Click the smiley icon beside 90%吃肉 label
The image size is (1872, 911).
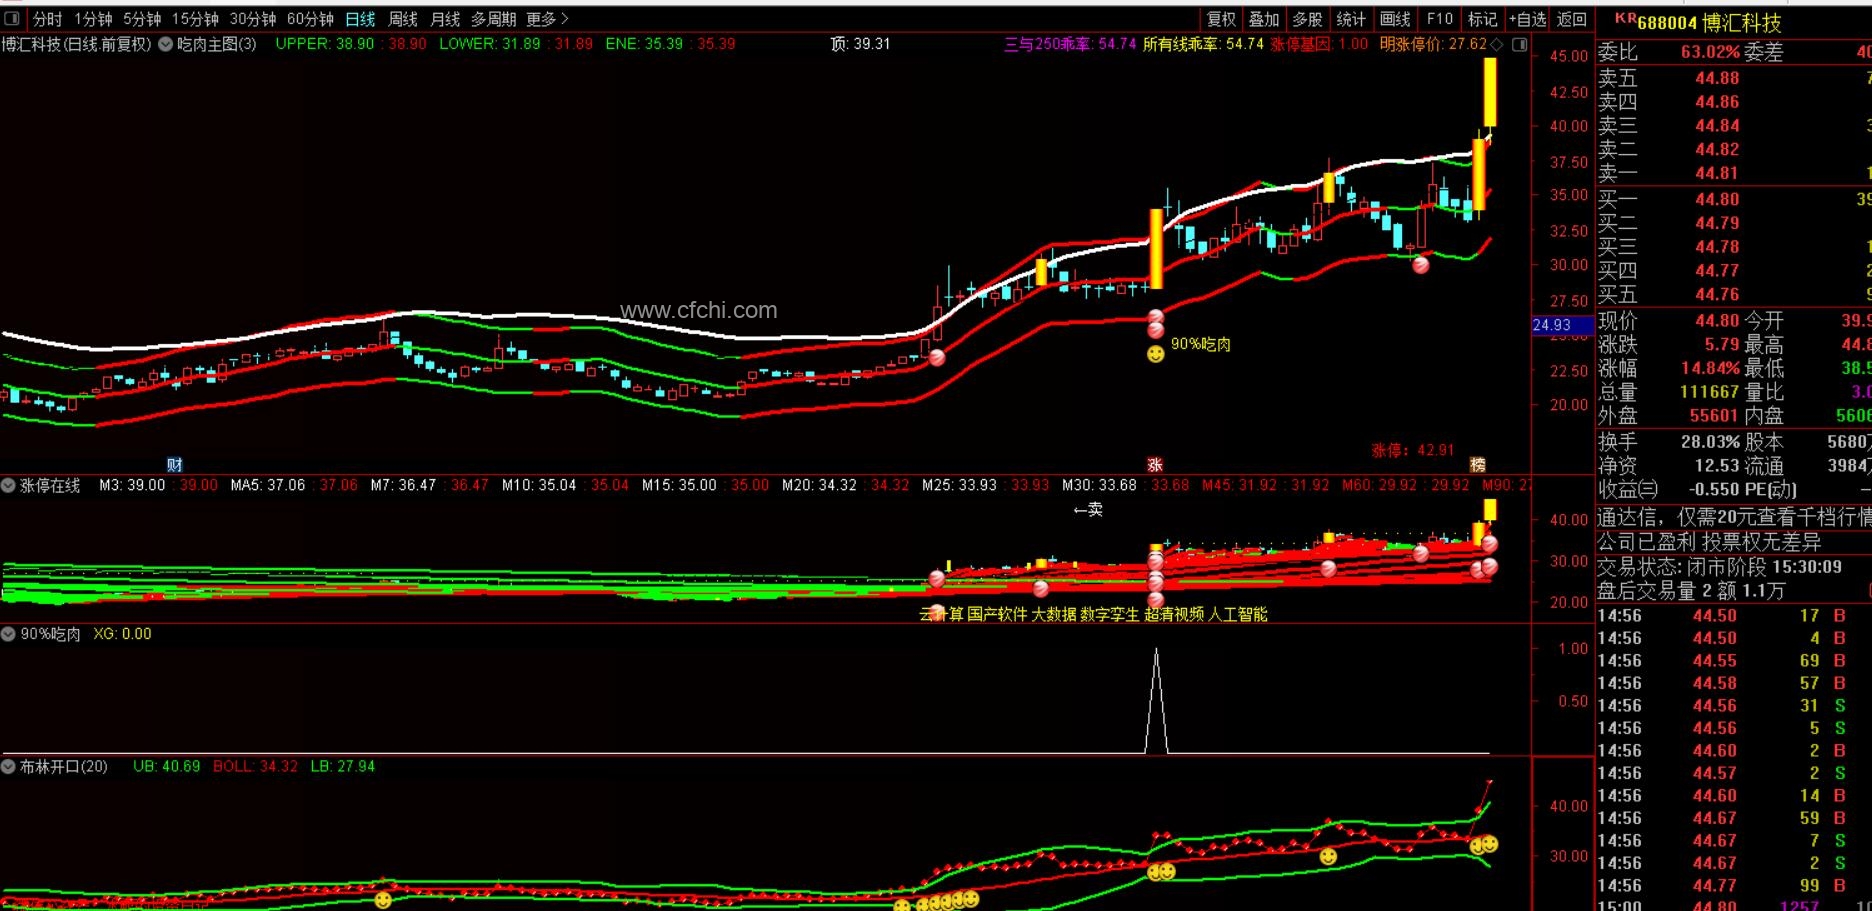[x=1155, y=353]
